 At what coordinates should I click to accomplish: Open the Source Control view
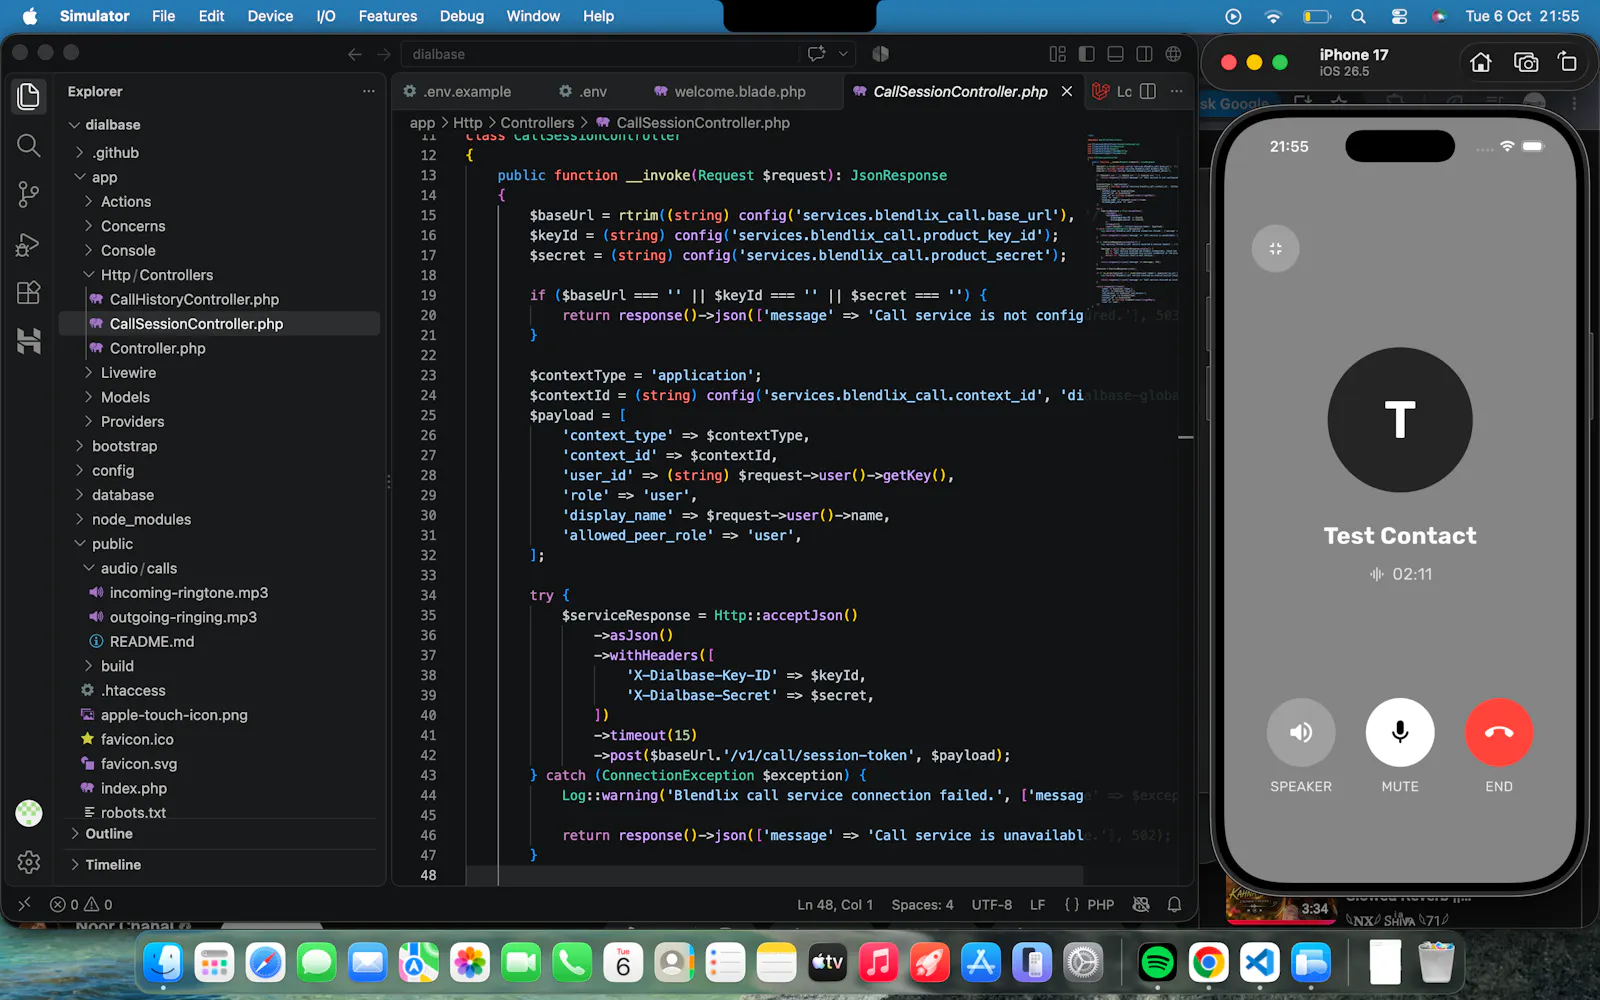click(28, 194)
